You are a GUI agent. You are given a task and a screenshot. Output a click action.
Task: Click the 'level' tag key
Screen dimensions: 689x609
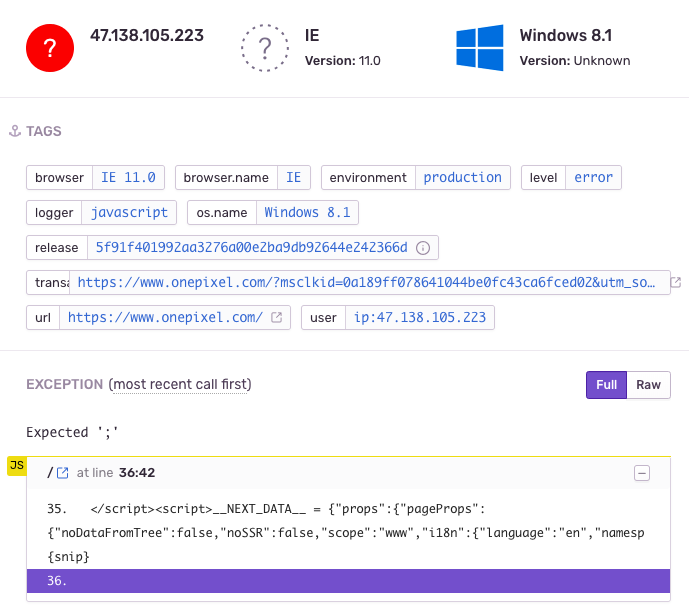tap(543, 178)
